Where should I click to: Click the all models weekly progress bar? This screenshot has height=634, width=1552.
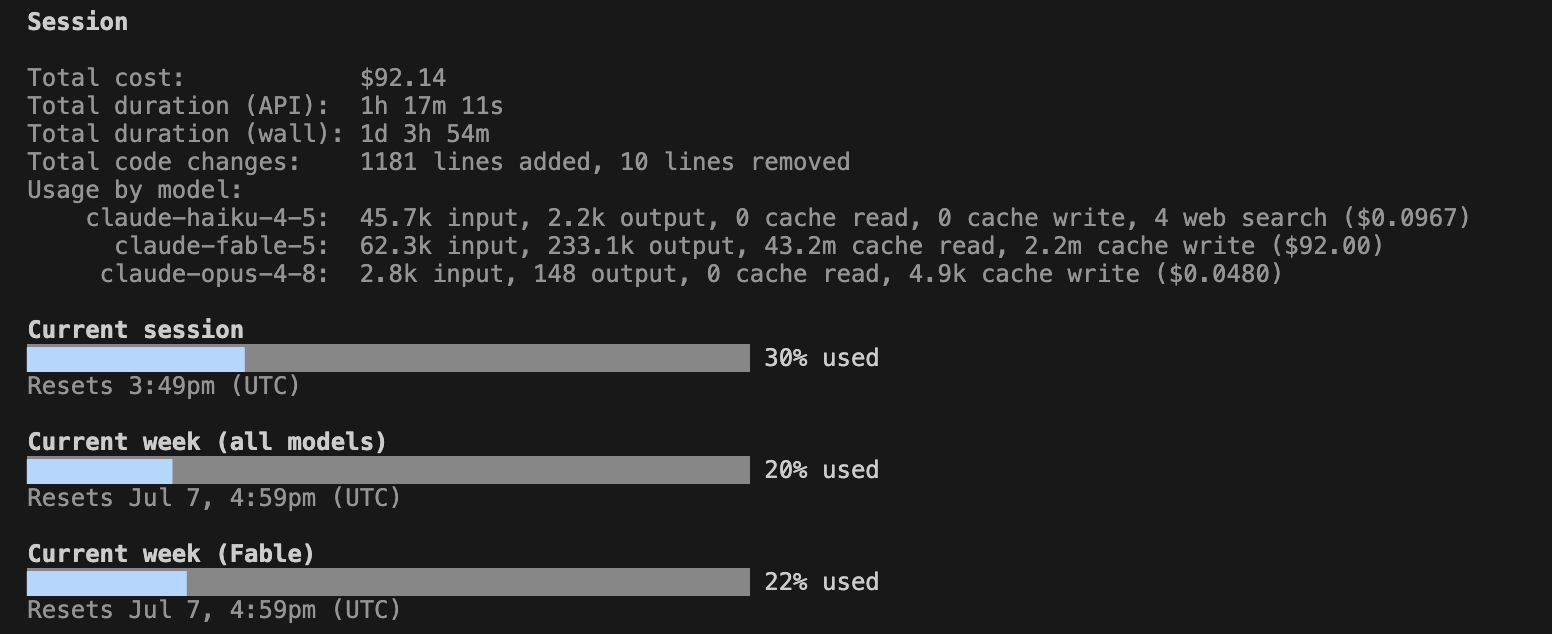pyautogui.click(x=388, y=470)
